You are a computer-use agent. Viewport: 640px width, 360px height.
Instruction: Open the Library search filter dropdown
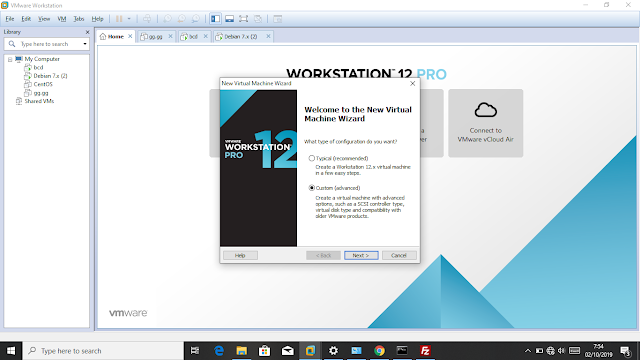[85, 44]
